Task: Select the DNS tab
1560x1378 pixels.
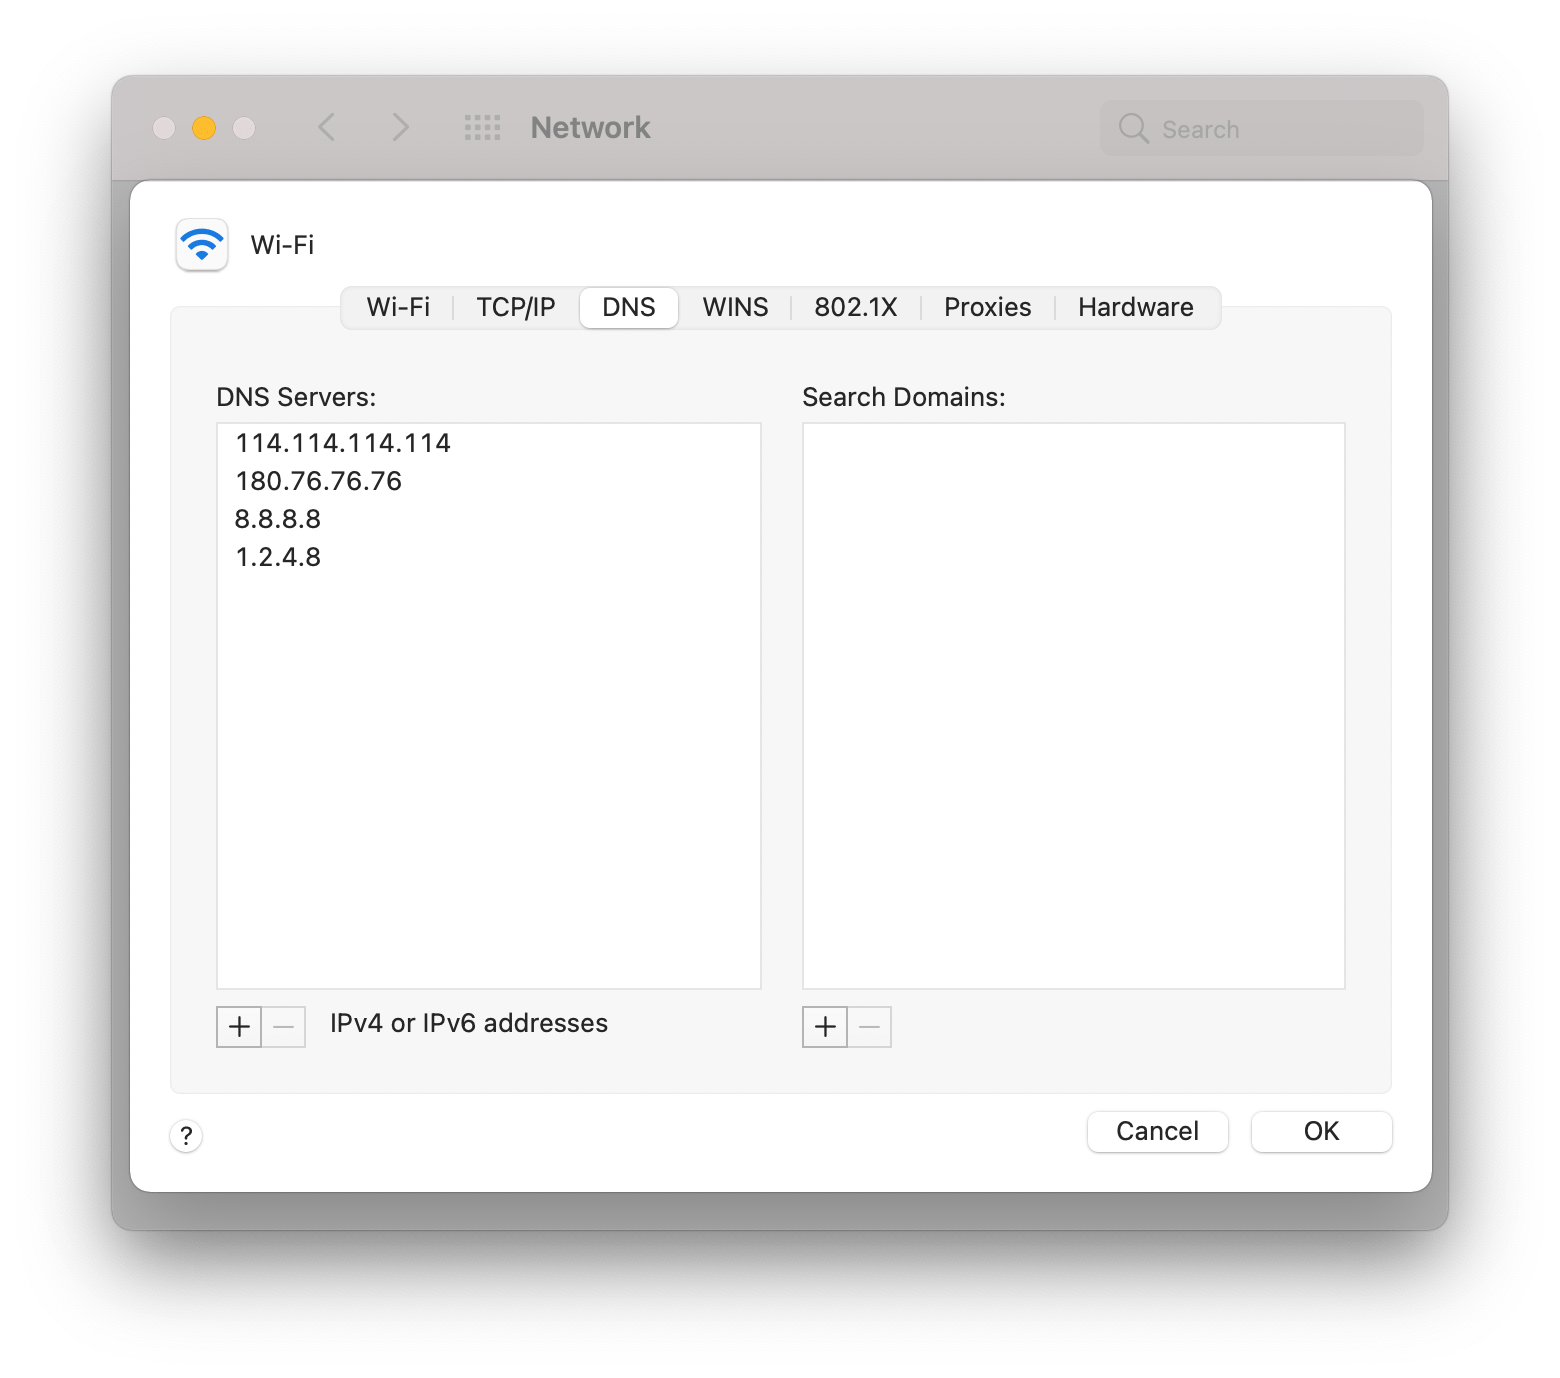Action: 629,307
